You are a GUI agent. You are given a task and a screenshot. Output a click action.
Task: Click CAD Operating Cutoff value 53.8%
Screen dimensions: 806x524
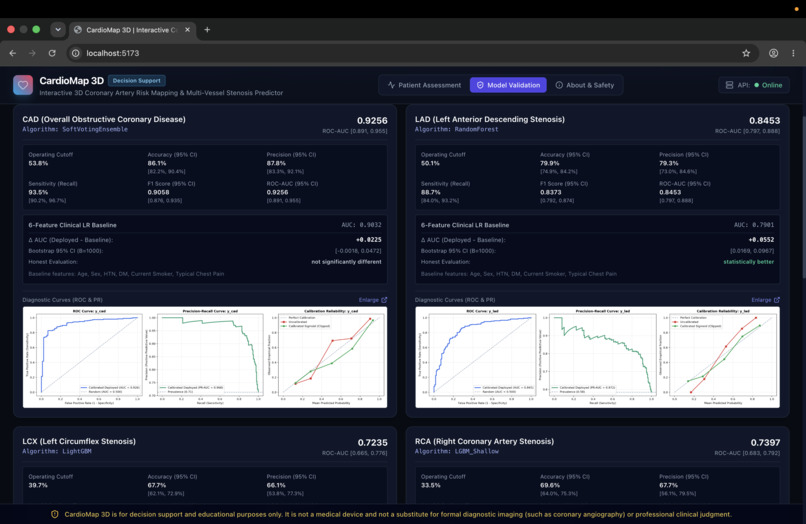click(x=39, y=164)
